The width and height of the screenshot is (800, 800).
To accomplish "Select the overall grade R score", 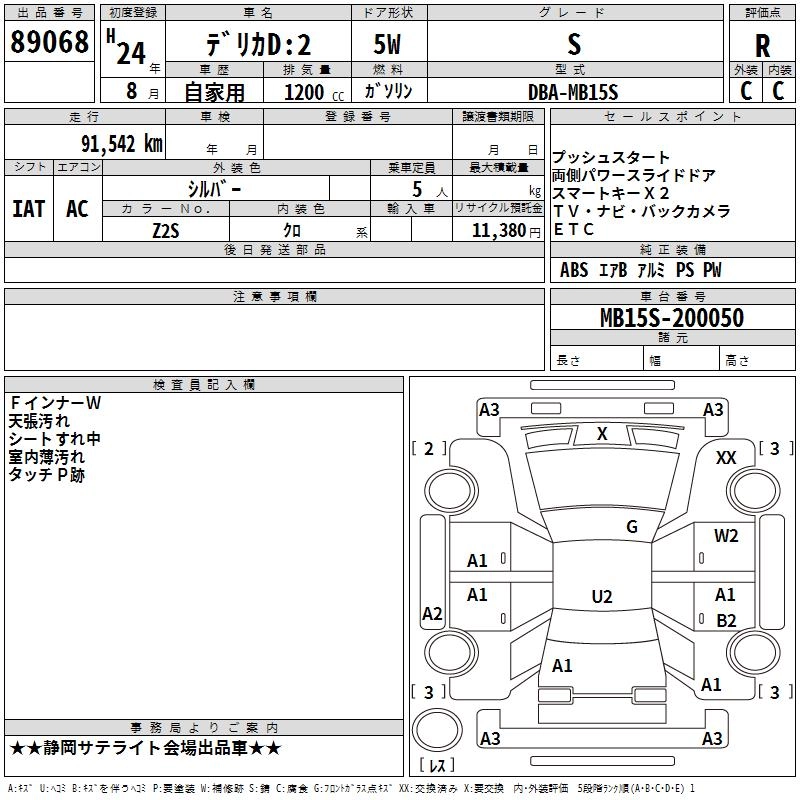I will pyautogui.click(x=762, y=45).
